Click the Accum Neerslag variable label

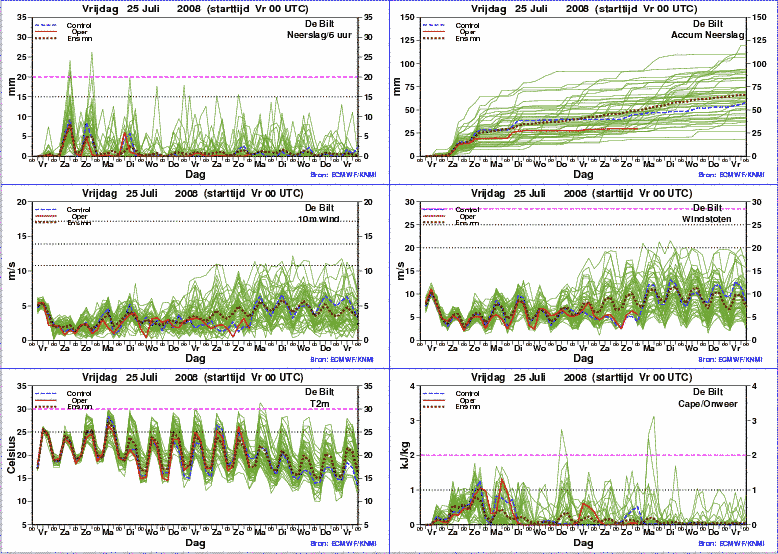point(708,35)
